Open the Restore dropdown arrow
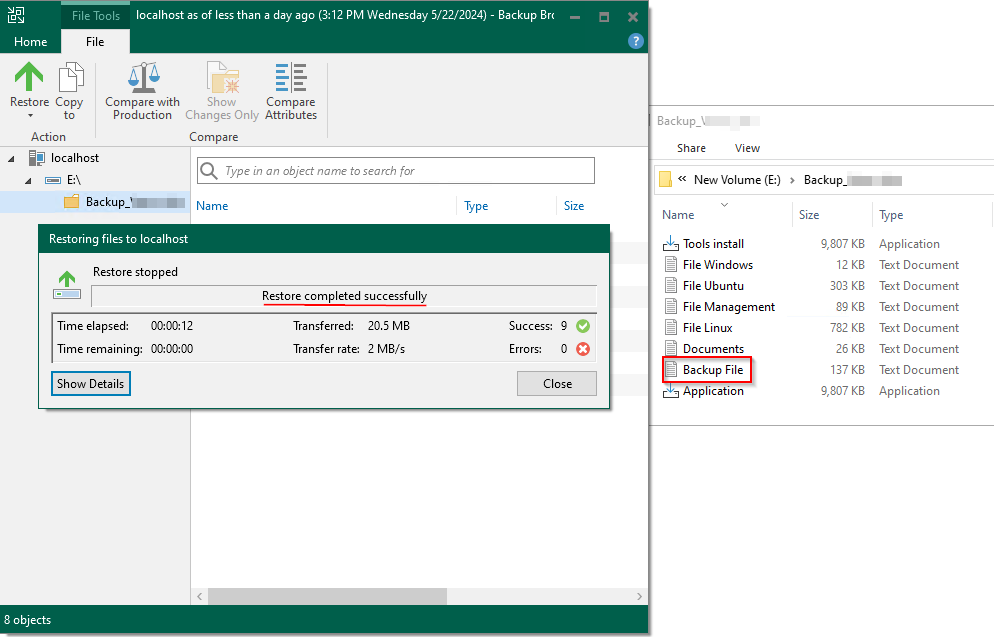Image resolution: width=994 pixels, height=637 pixels. pos(29,116)
